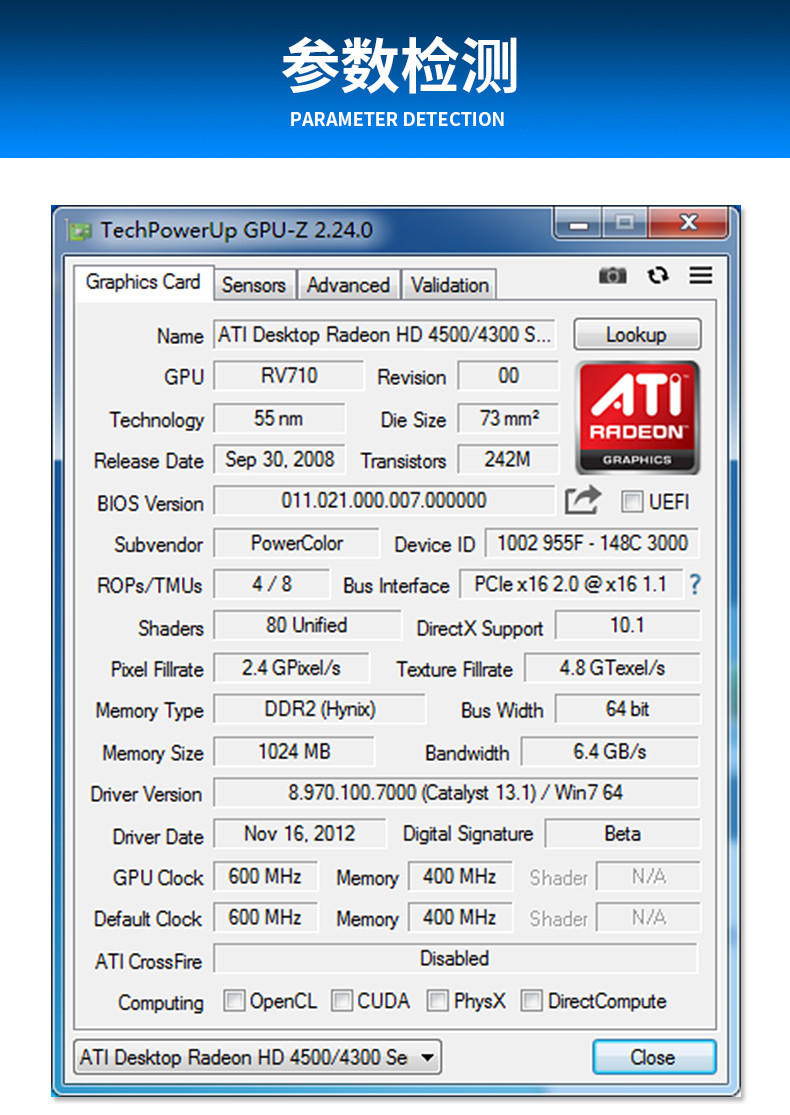Viewport: 790px width, 1115px height.
Task: Click the Driver Date Nov 16, 2012
Action: pyautogui.click(x=300, y=834)
